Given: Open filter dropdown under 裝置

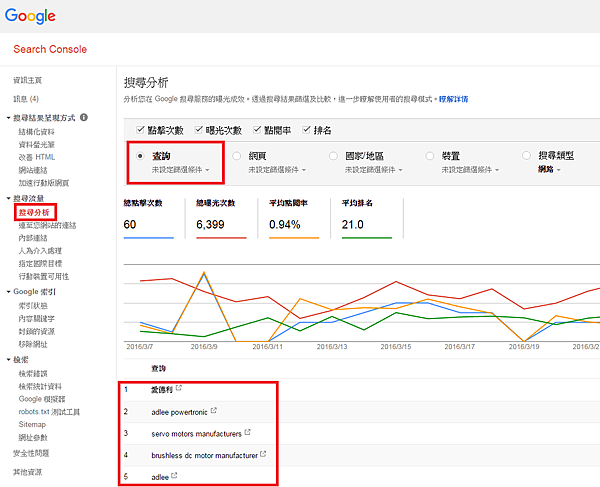Looking at the screenshot, I should [470, 169].
